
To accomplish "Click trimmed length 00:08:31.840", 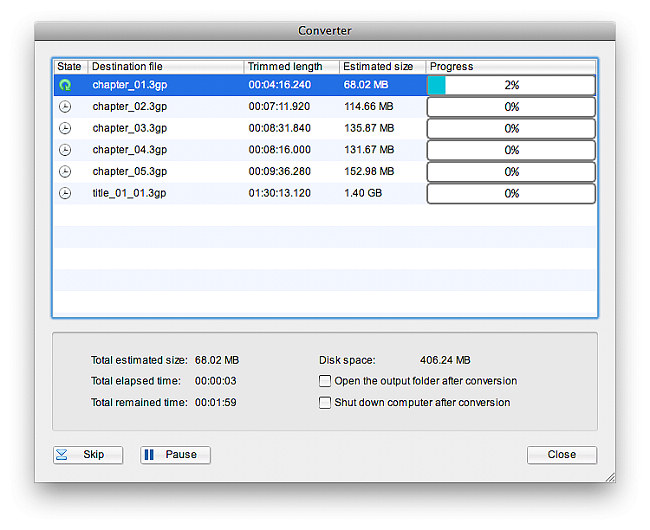I will click(280, 128).
